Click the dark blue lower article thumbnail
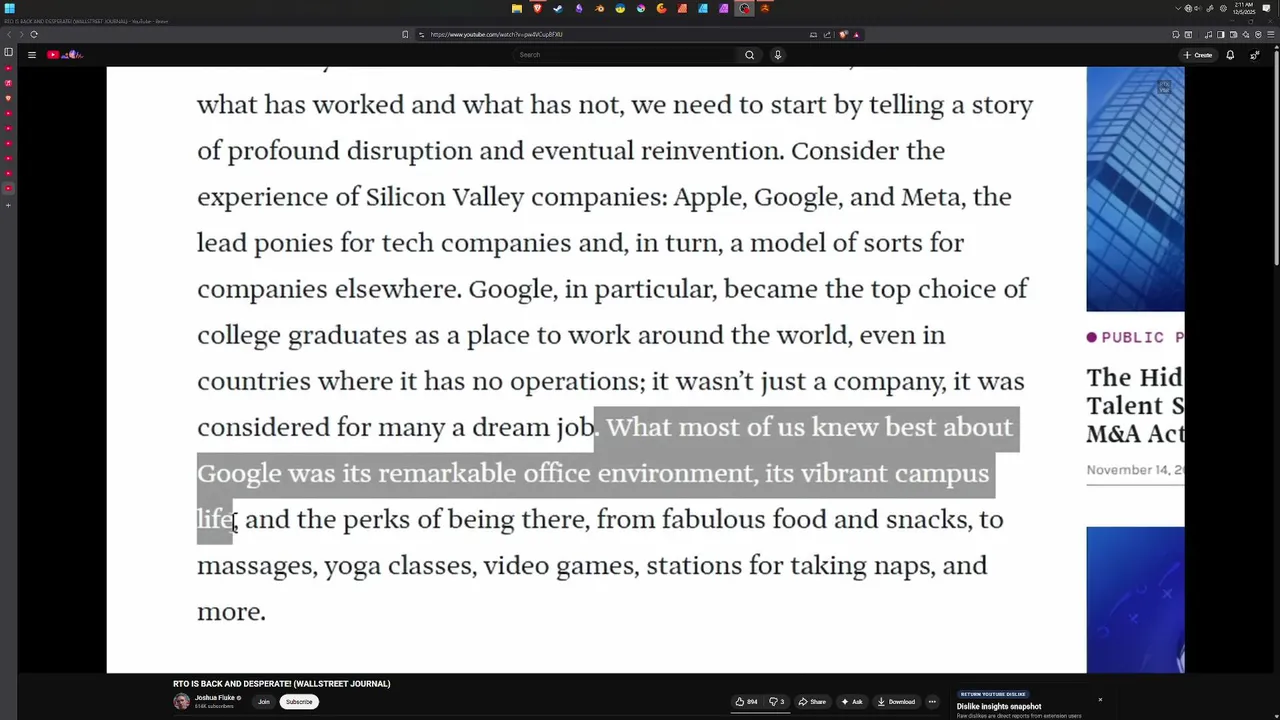 [x=1135, y=600]
